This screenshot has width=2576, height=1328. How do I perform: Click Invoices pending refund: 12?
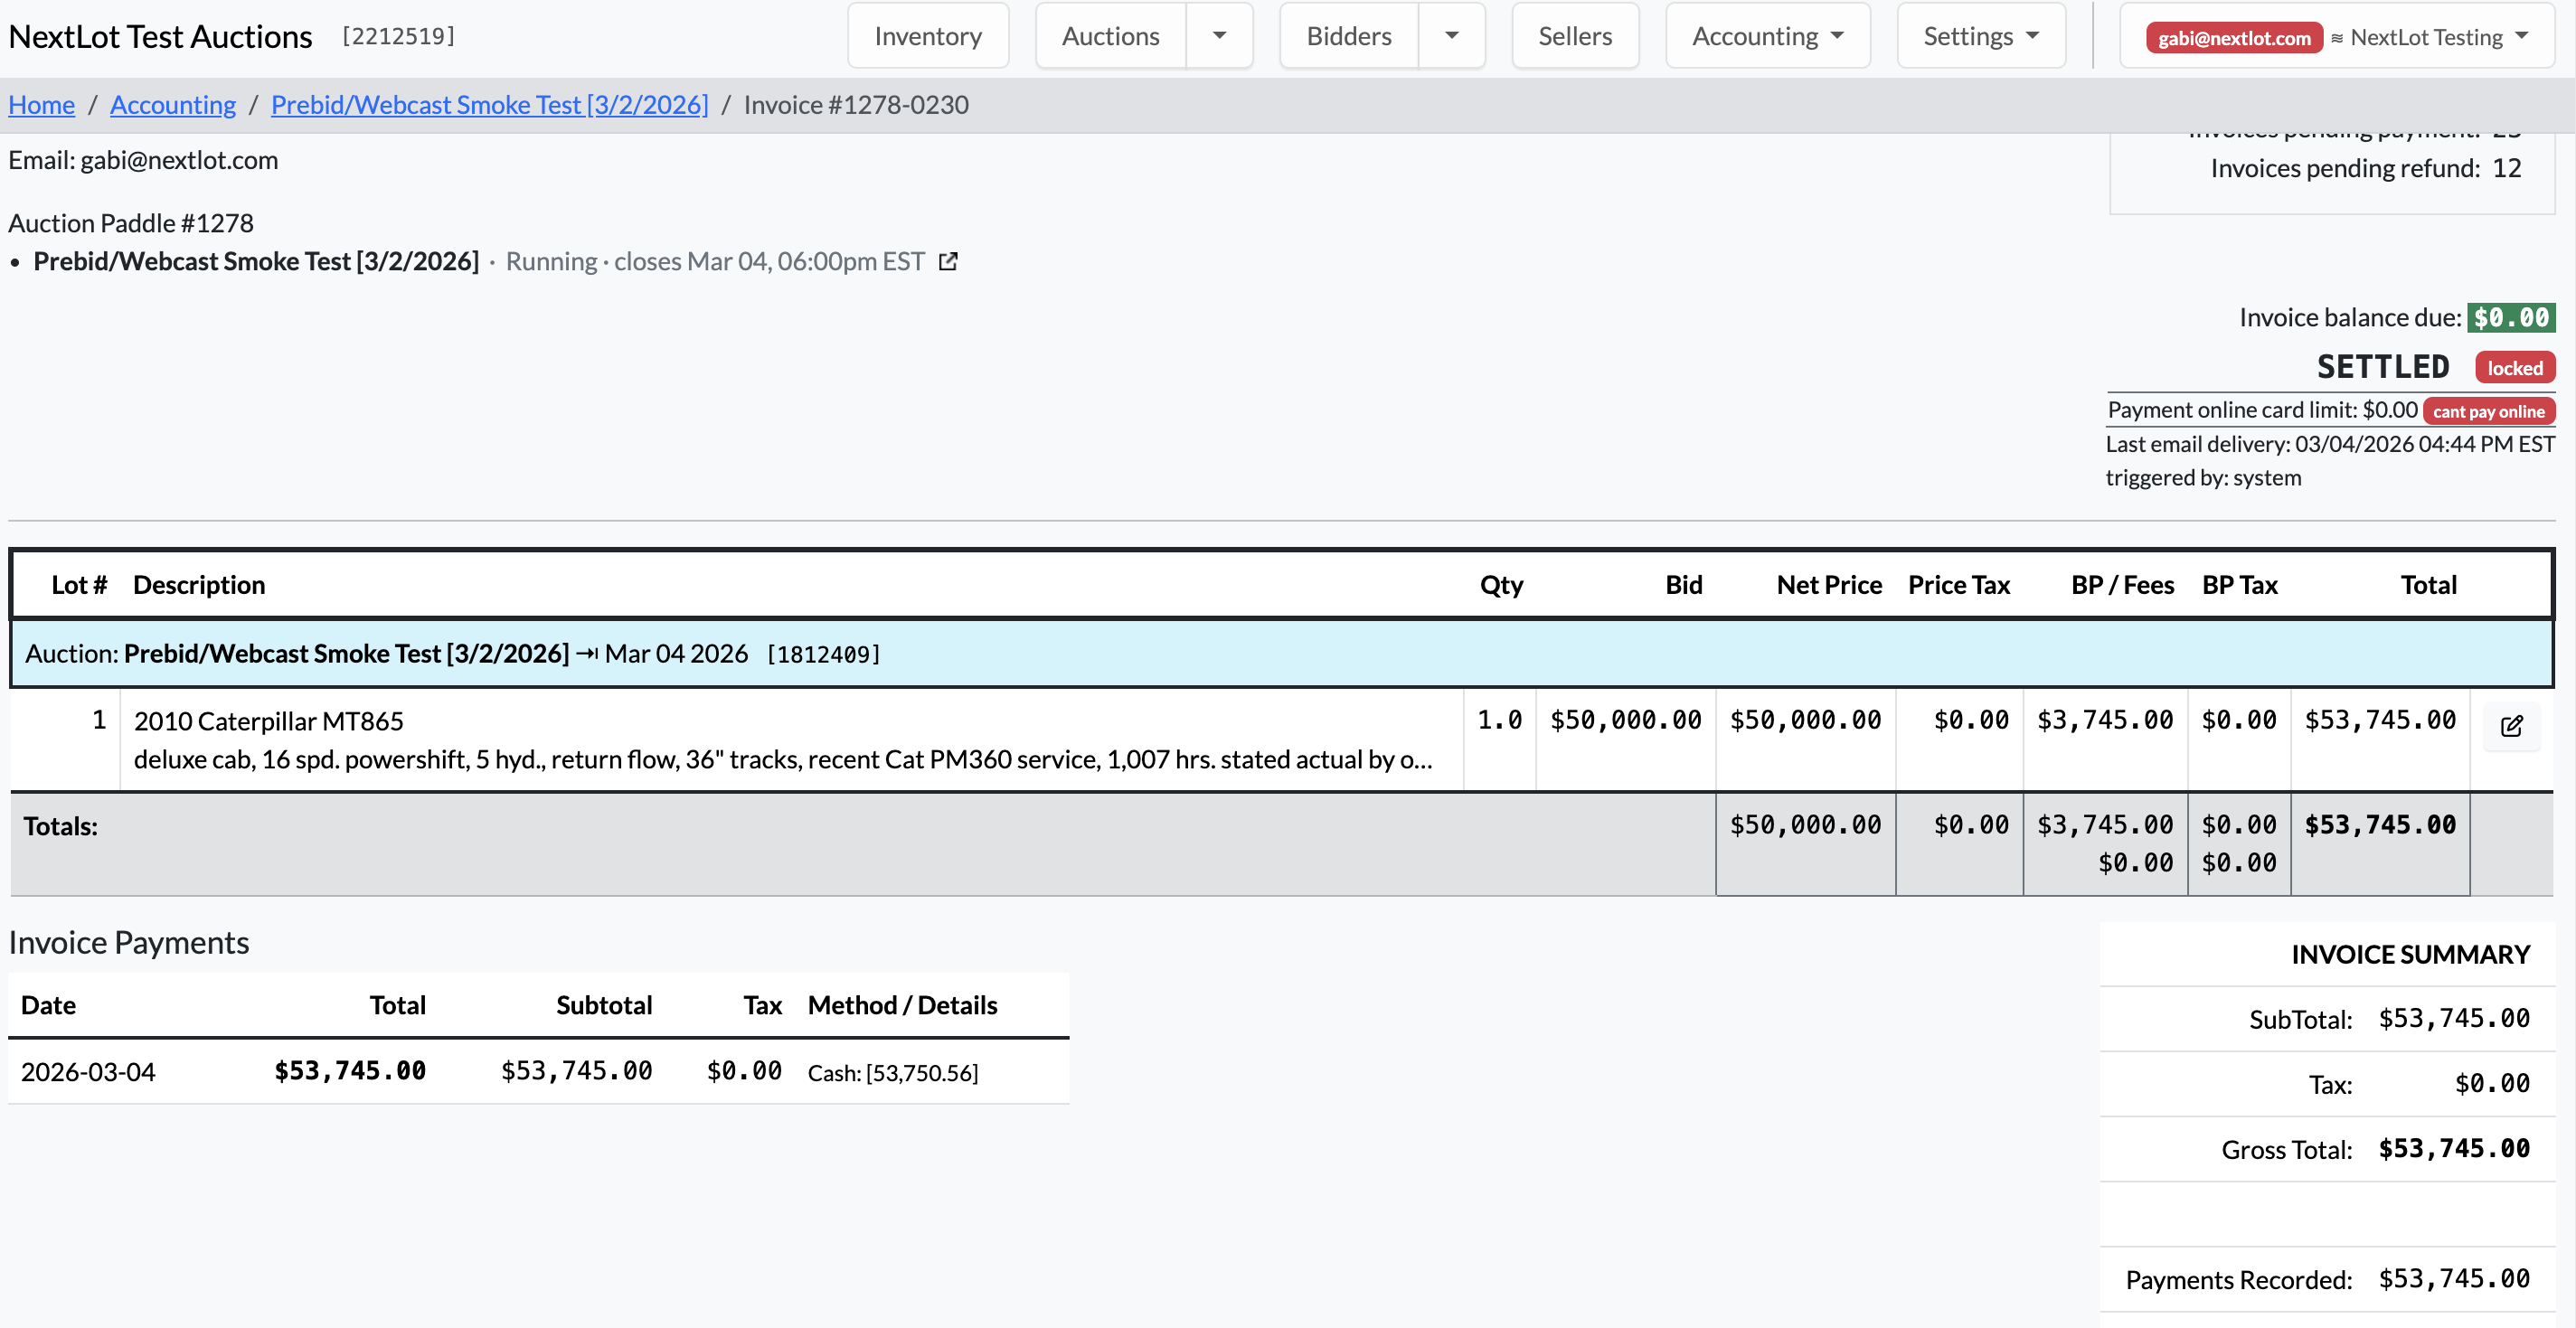pos(2366,168)
